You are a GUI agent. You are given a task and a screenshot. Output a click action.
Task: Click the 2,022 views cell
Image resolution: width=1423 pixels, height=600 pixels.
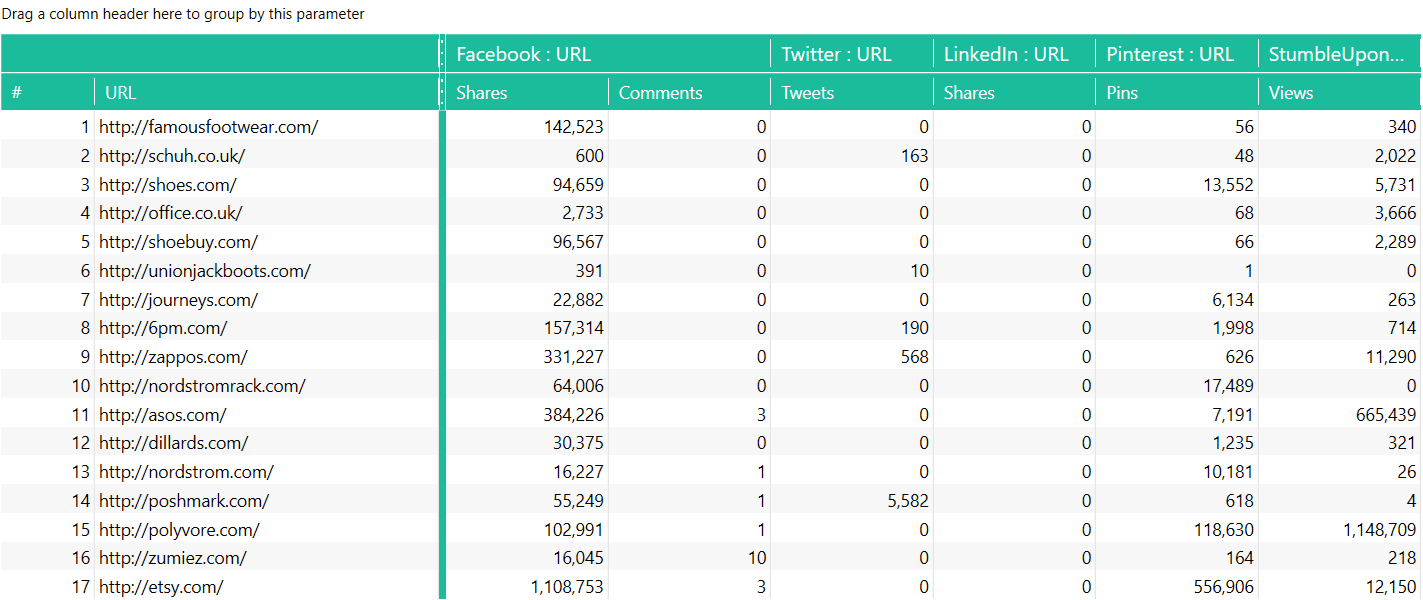click(x=1339, y=156)
